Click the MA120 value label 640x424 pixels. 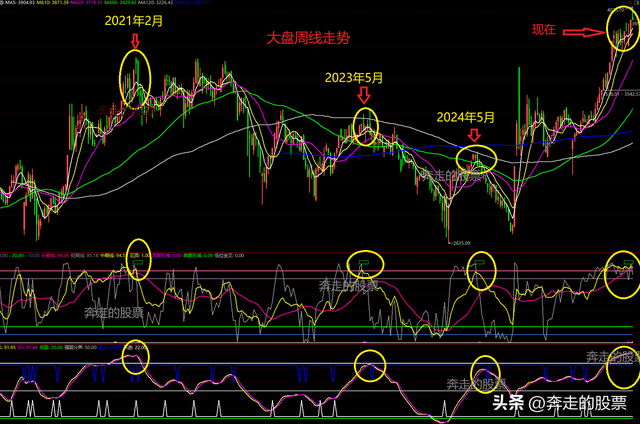click(155, 2)
